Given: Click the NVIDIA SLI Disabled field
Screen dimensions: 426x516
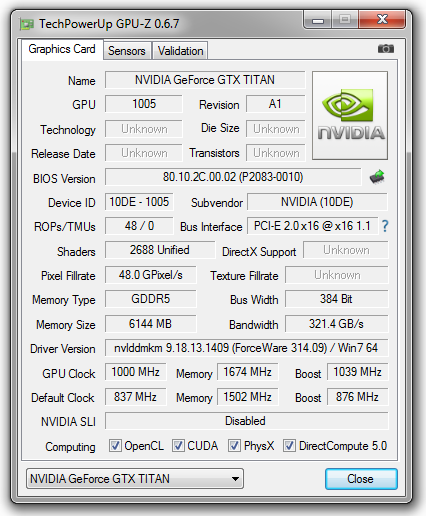Looking at the screenshot, I should point(247,421).
